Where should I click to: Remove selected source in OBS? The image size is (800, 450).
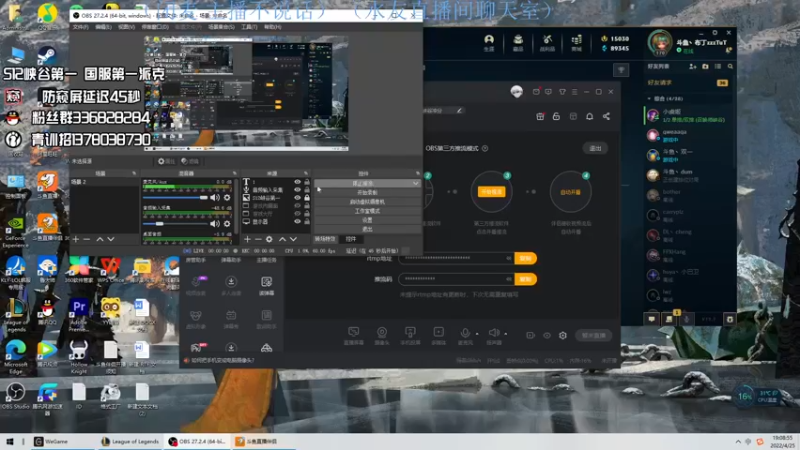258,239
